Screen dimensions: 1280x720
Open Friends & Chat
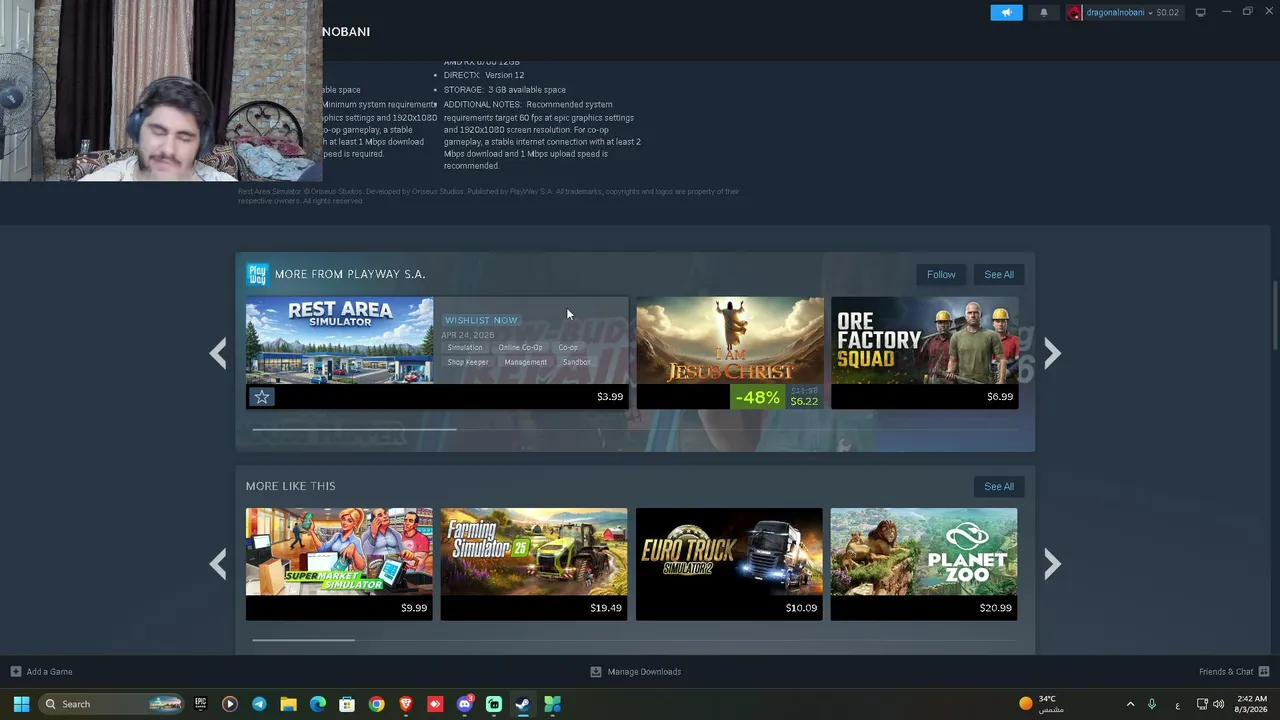(x=1234, y=672)
